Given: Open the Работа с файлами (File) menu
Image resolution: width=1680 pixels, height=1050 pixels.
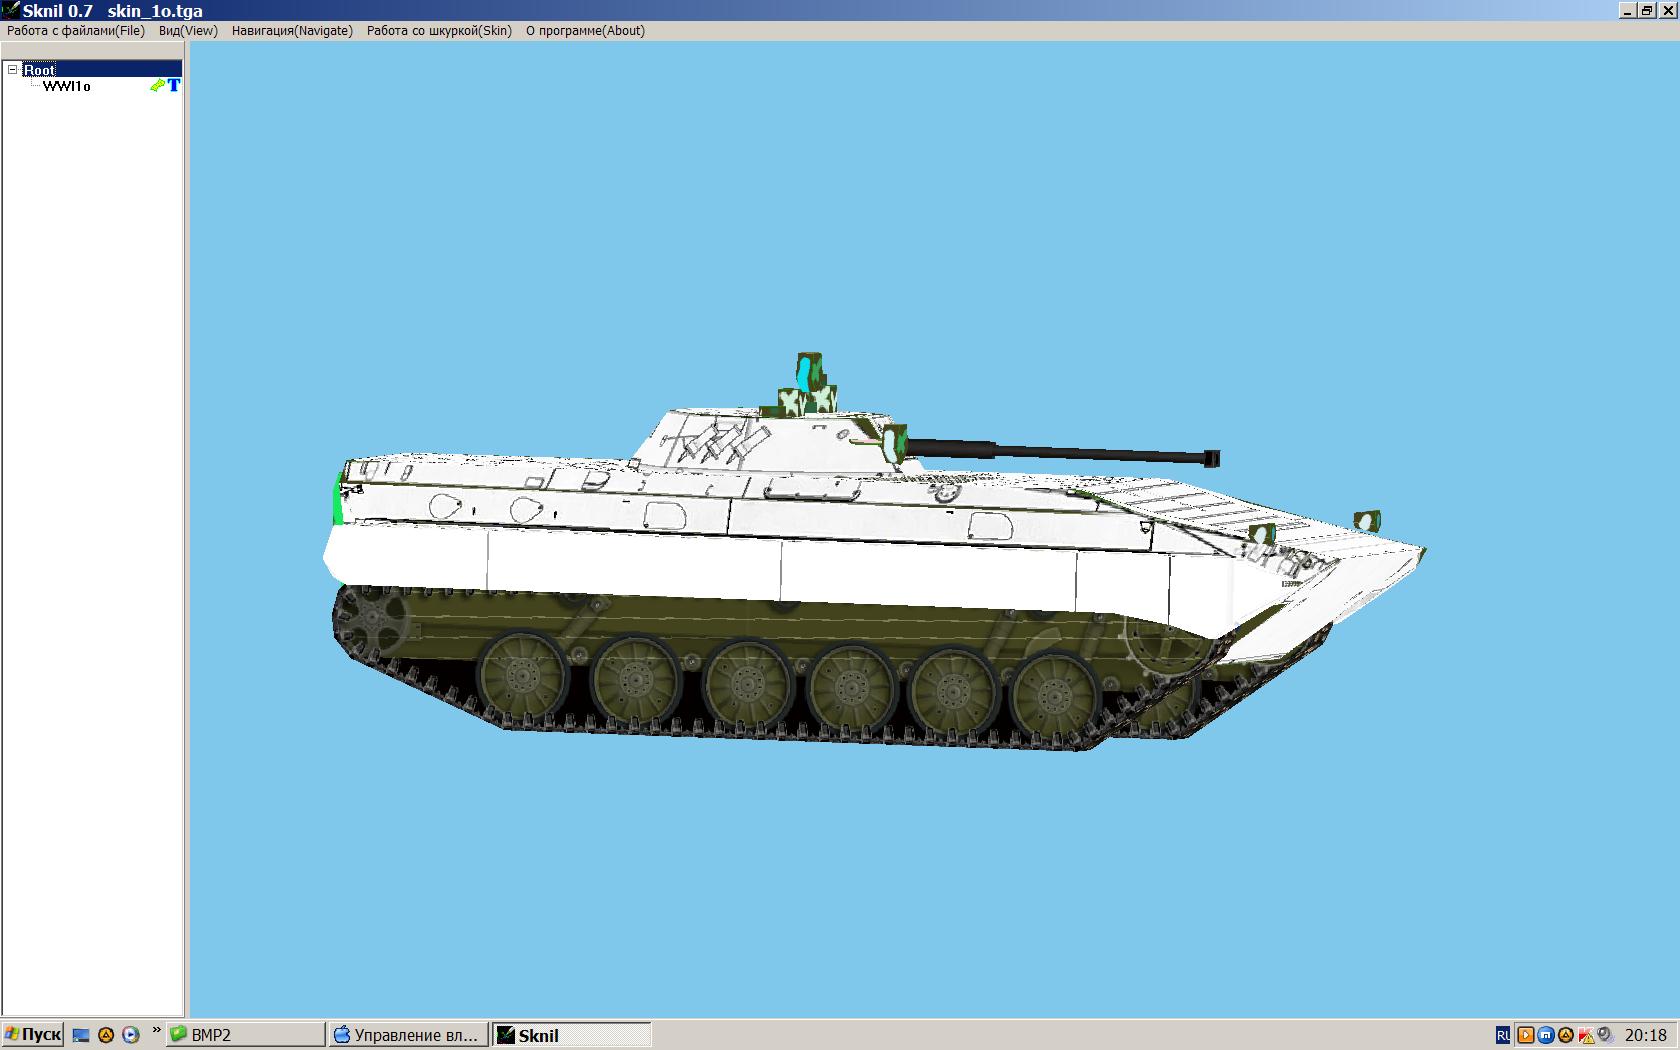Looking at the screenshot, I should [76, 31].
